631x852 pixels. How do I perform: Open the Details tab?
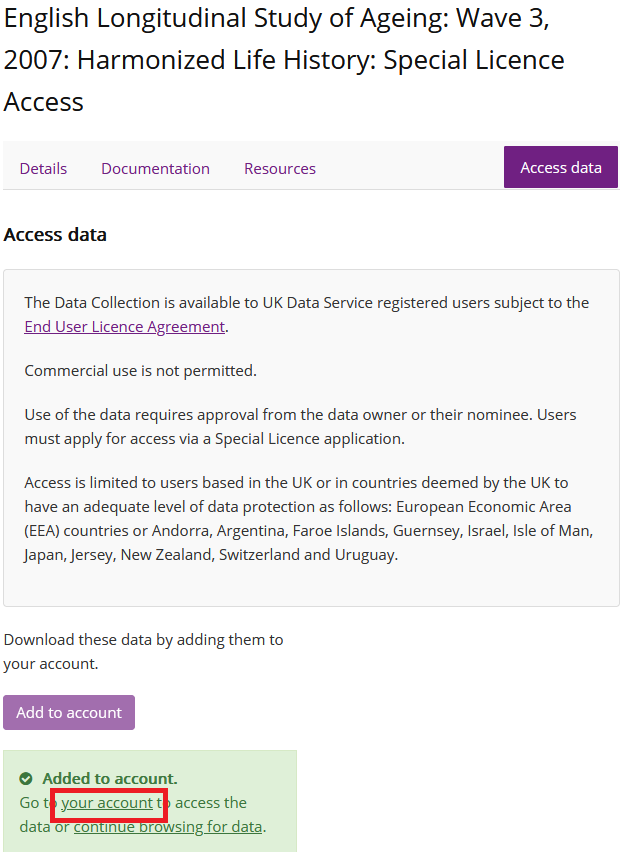click(x=43, y=168)
